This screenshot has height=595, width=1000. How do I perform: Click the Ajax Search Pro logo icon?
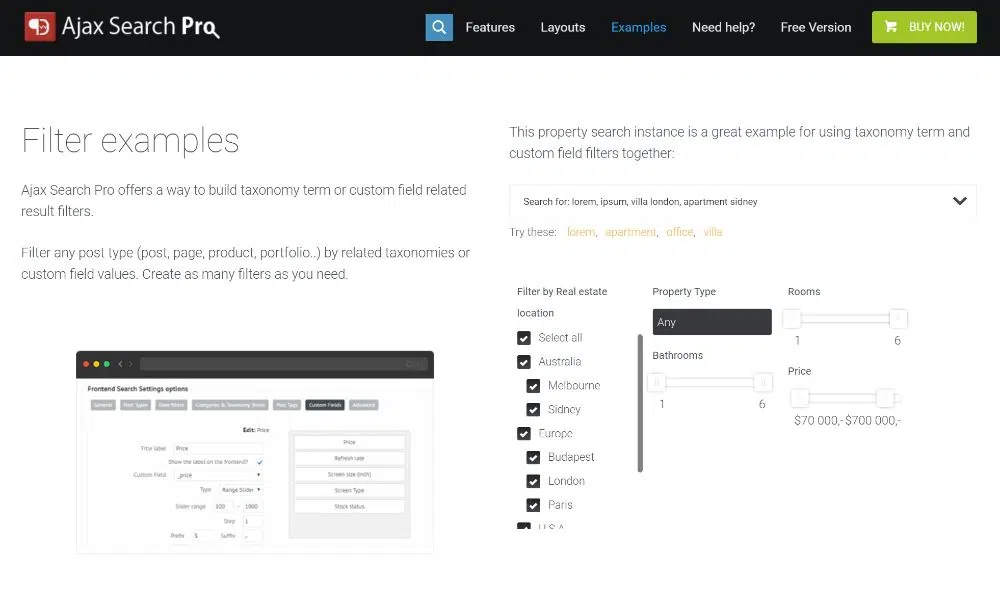point(41,27)
